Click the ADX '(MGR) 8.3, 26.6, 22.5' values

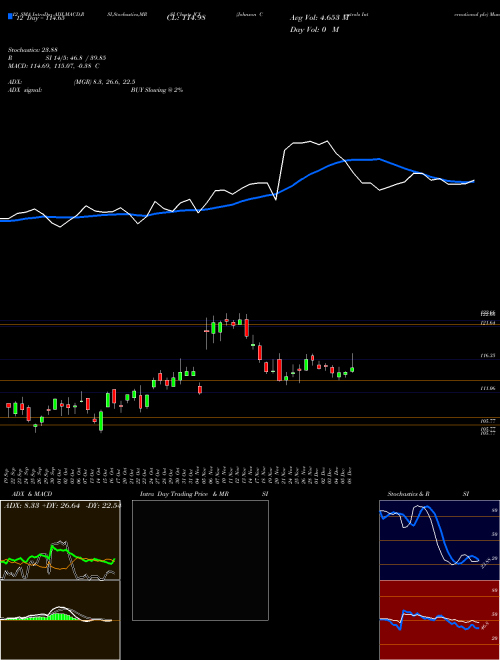(x=104, y=82)
